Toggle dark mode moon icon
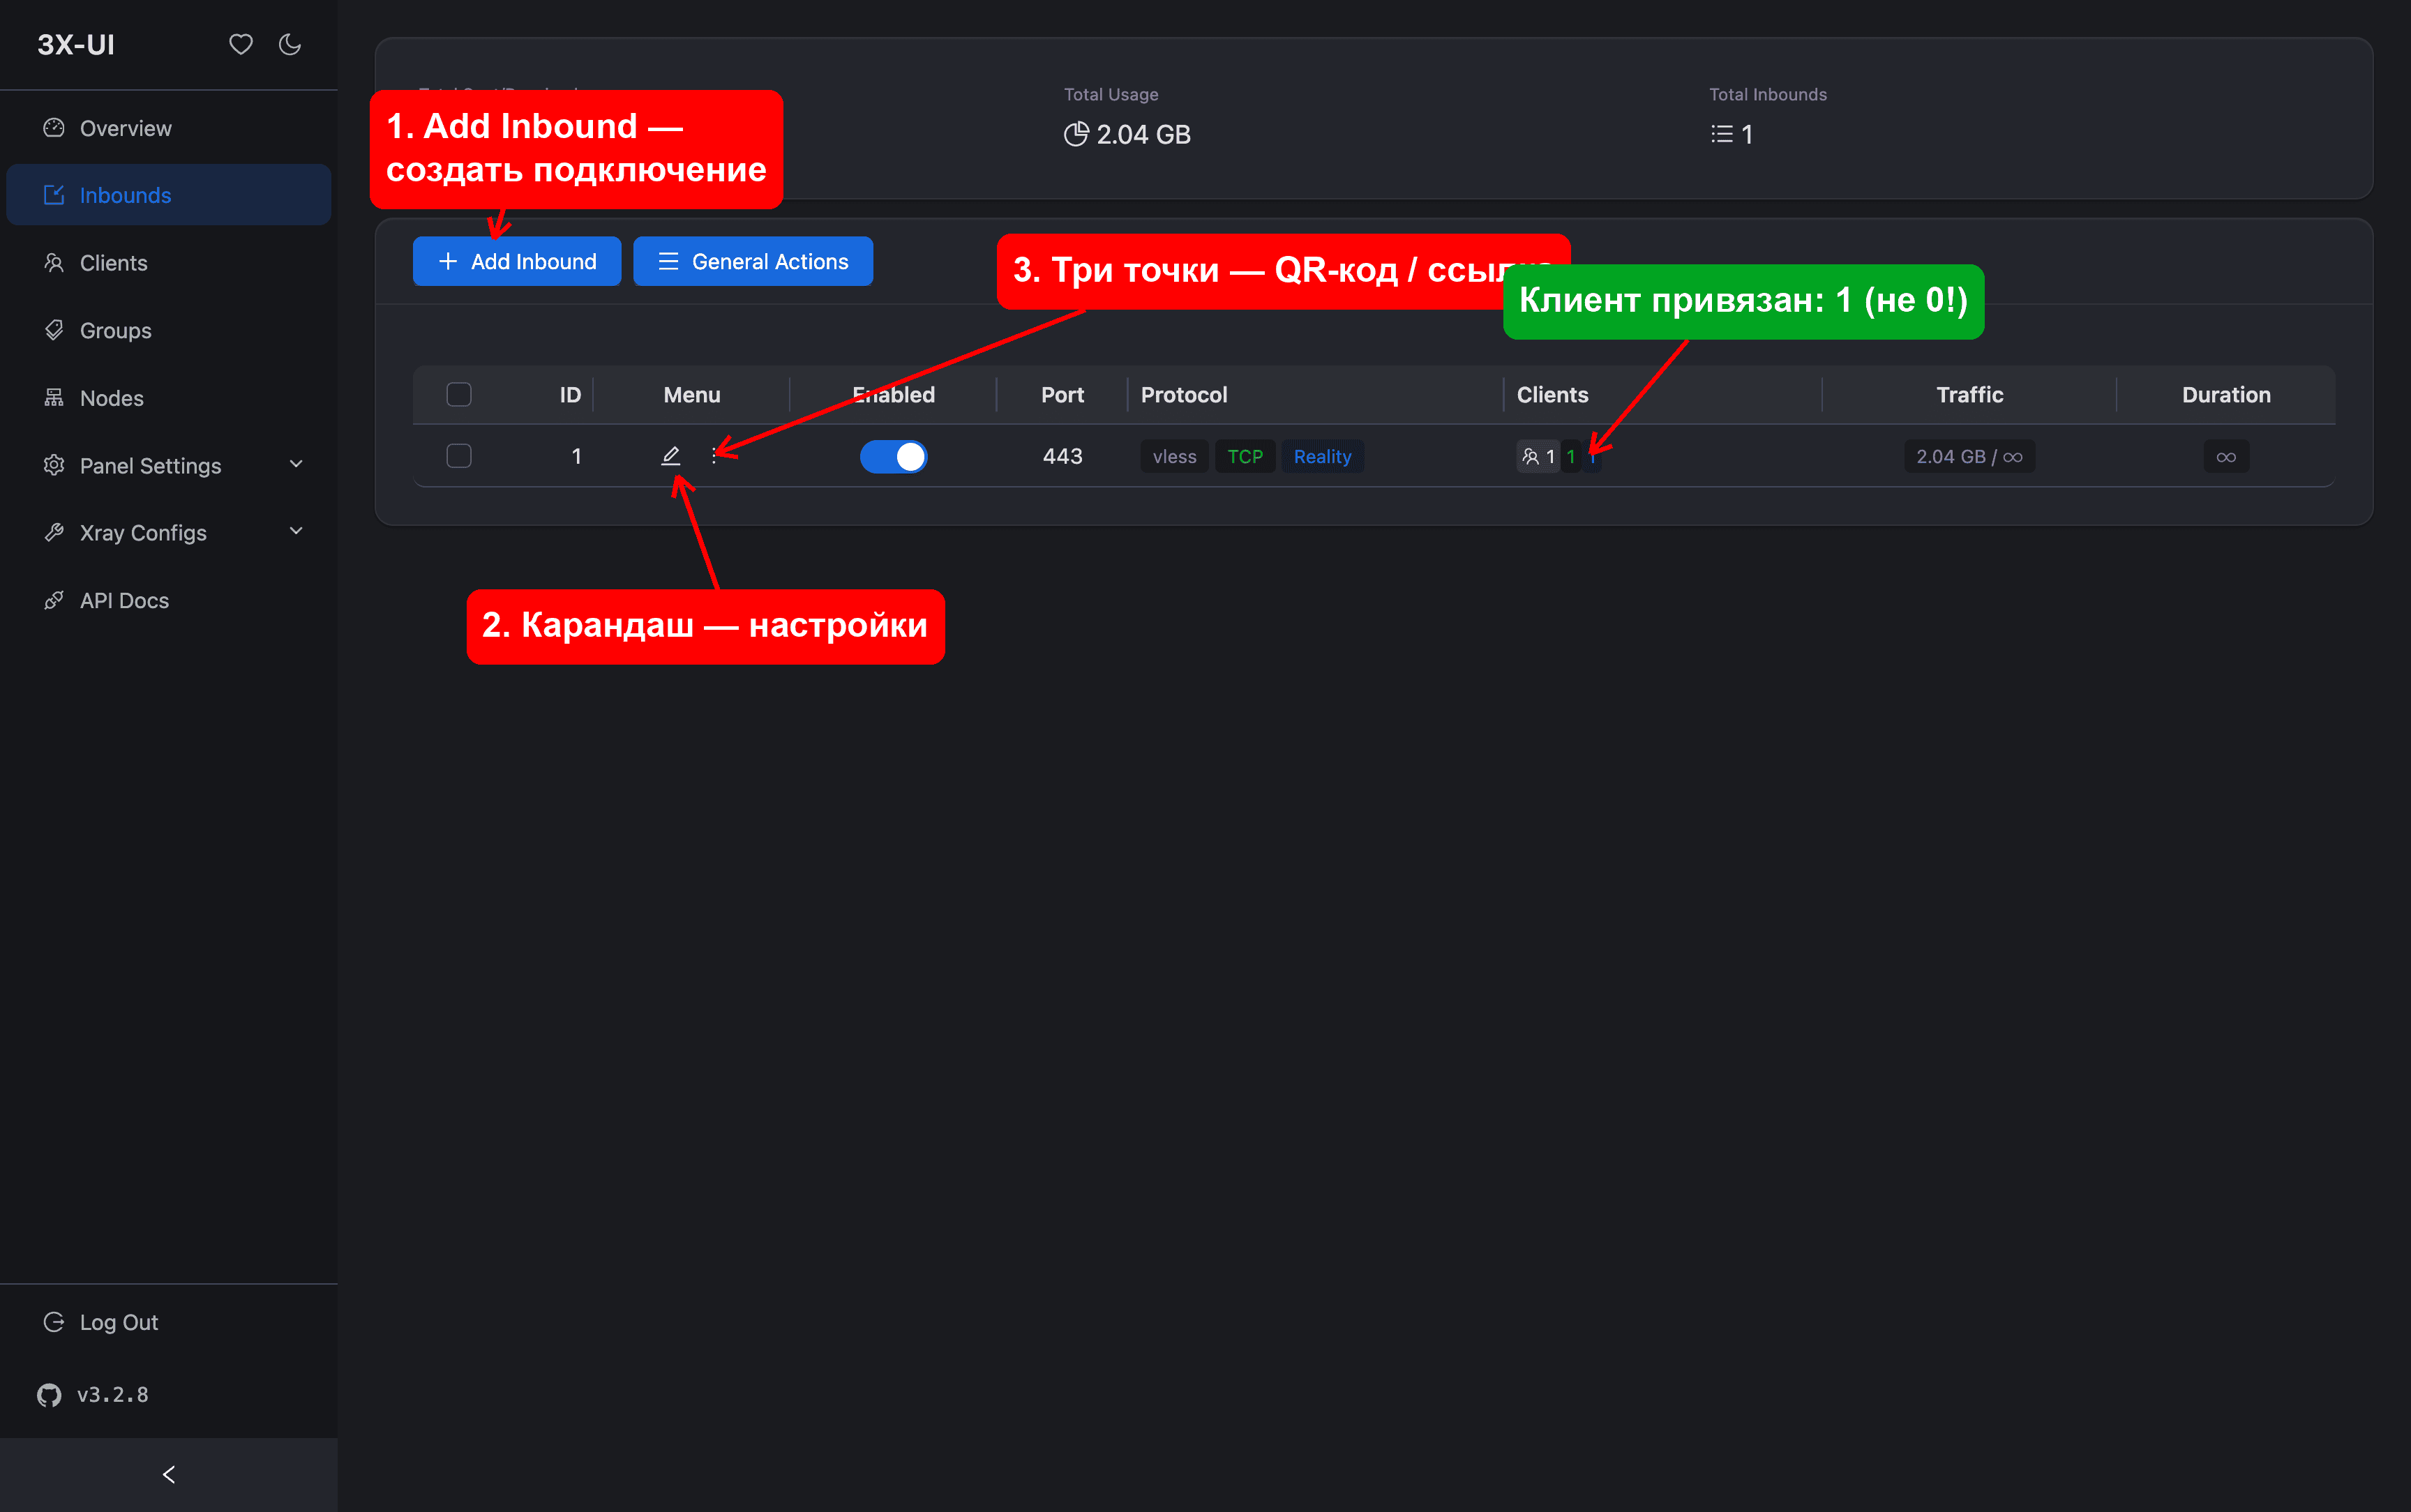The width and height of the screenshot is (2411, 1512). pyautogui.click(x=290, y=44)
